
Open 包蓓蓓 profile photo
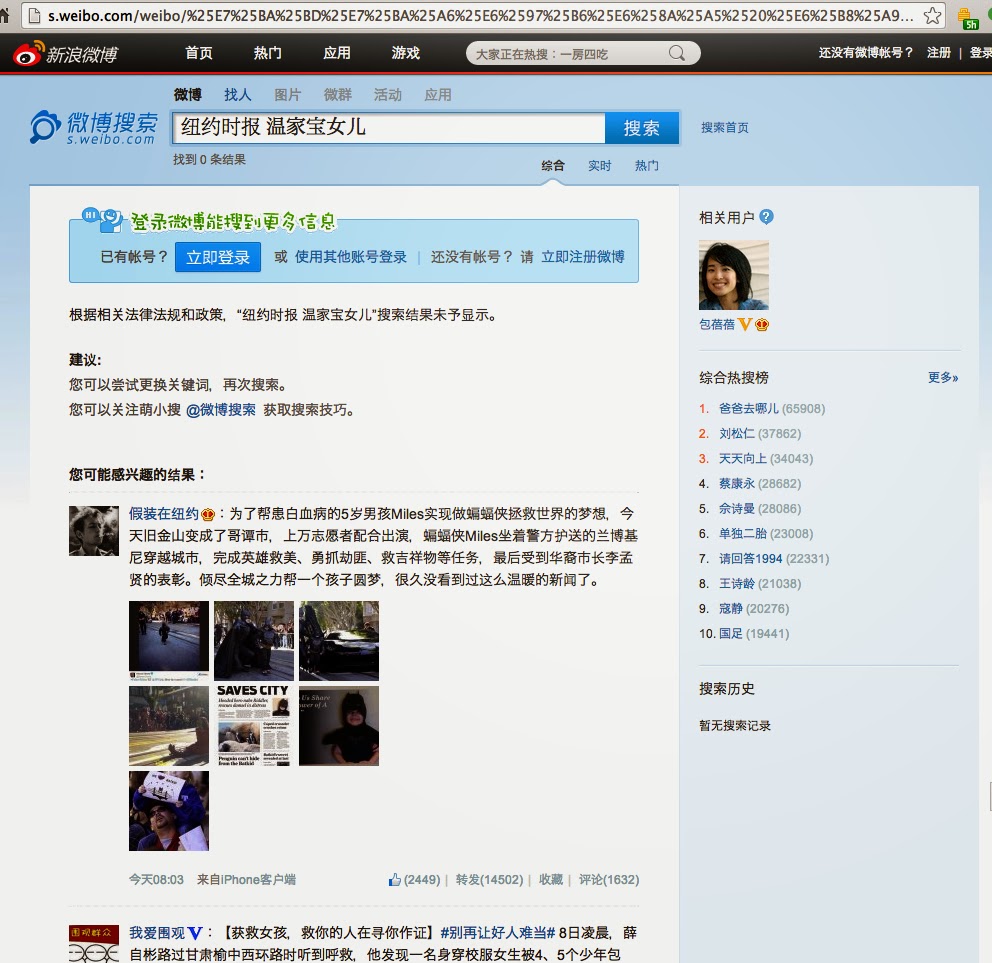click(x=734, y=275)
